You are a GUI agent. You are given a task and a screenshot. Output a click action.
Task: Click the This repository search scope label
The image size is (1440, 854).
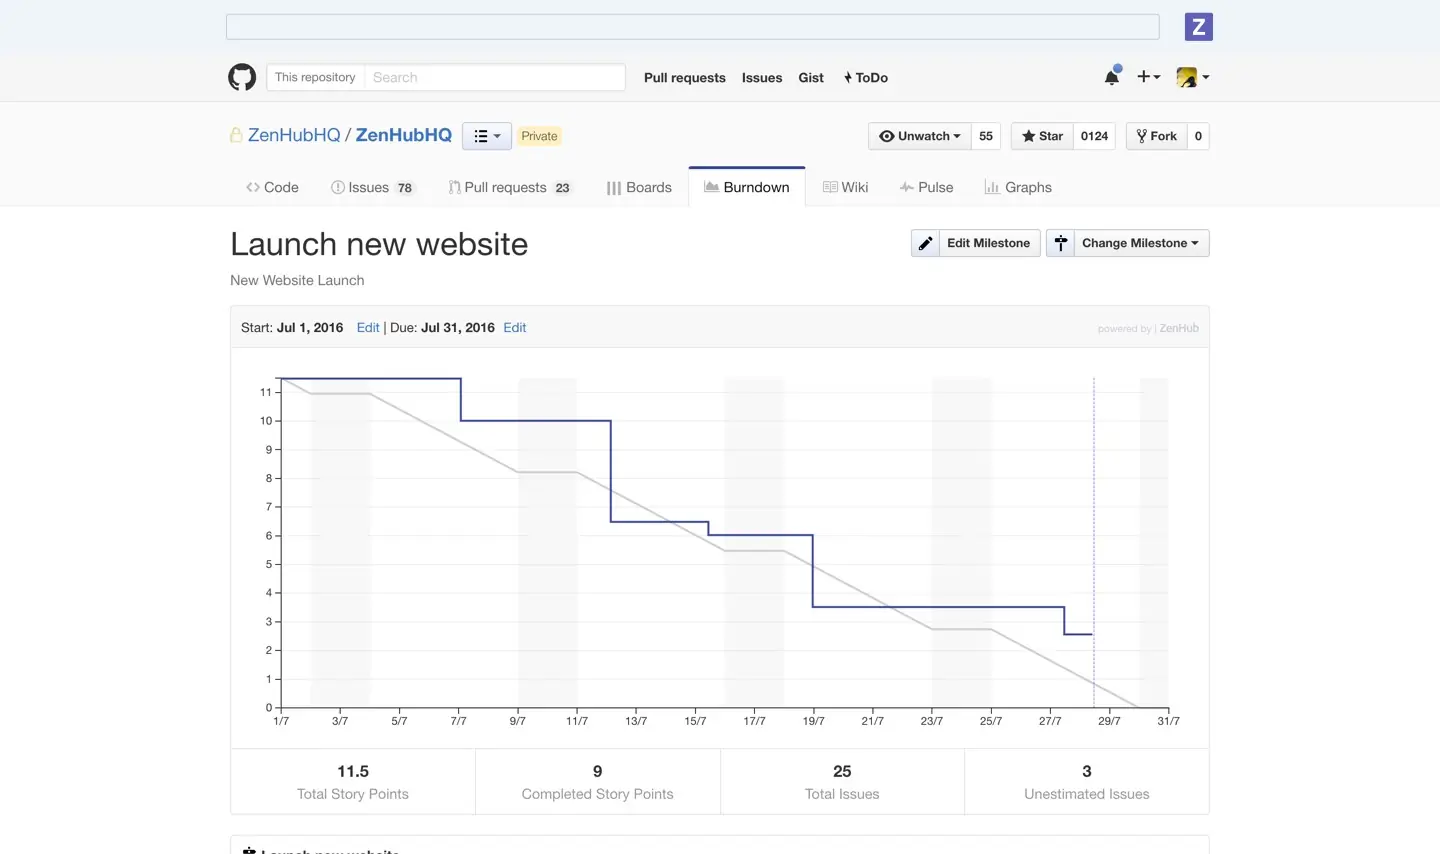coord(315,77)
